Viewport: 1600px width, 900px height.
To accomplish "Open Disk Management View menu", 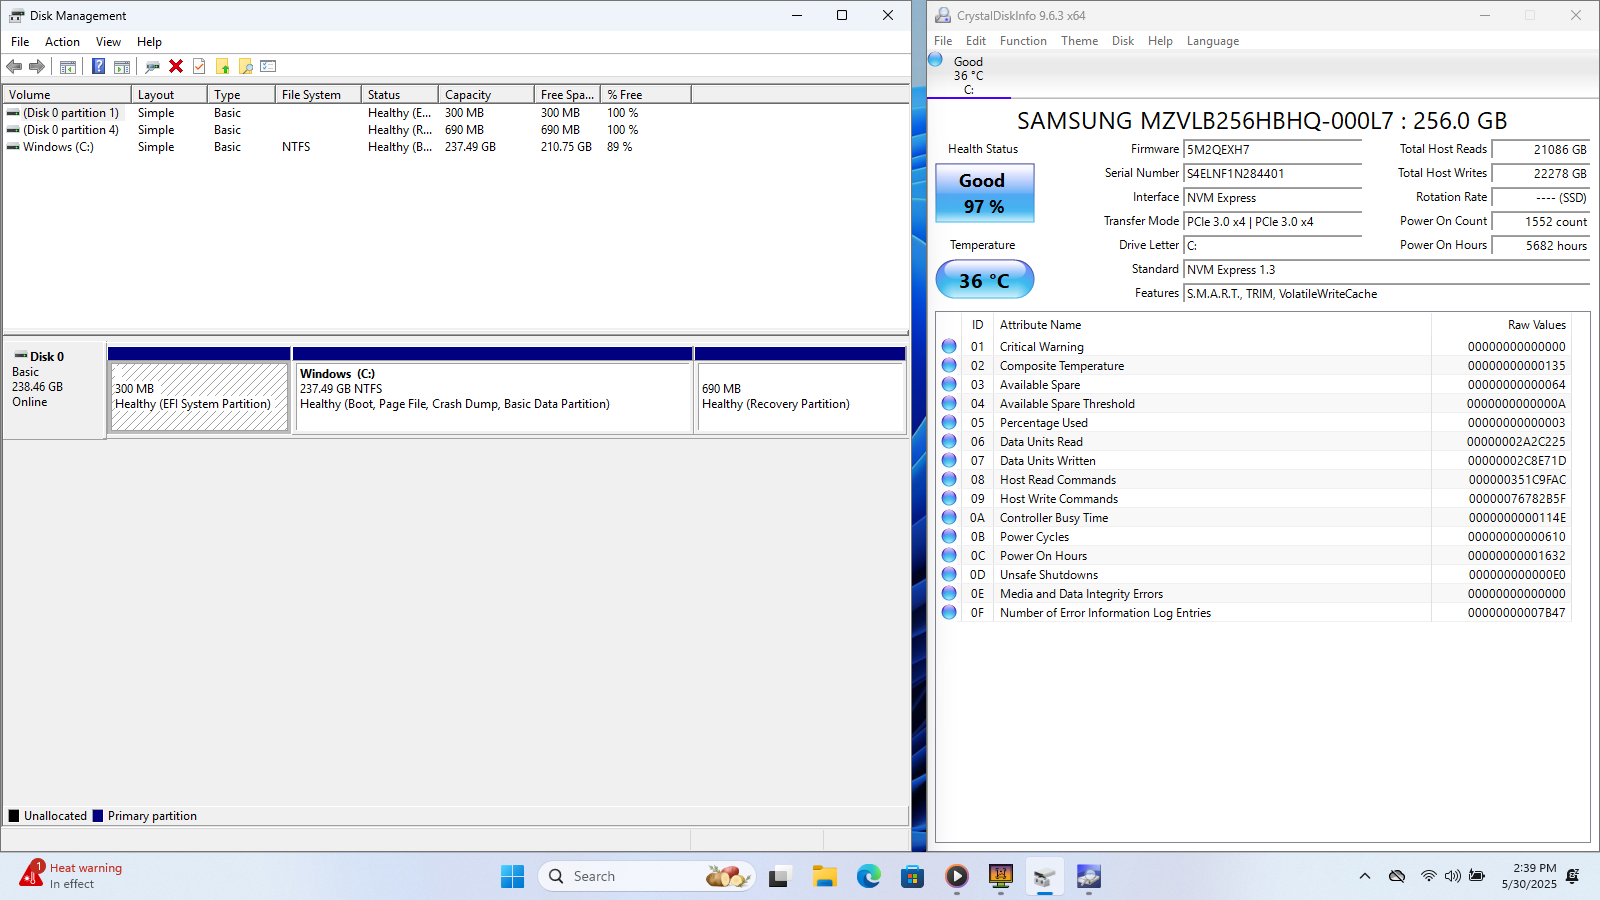I will (x=108, y=42).
